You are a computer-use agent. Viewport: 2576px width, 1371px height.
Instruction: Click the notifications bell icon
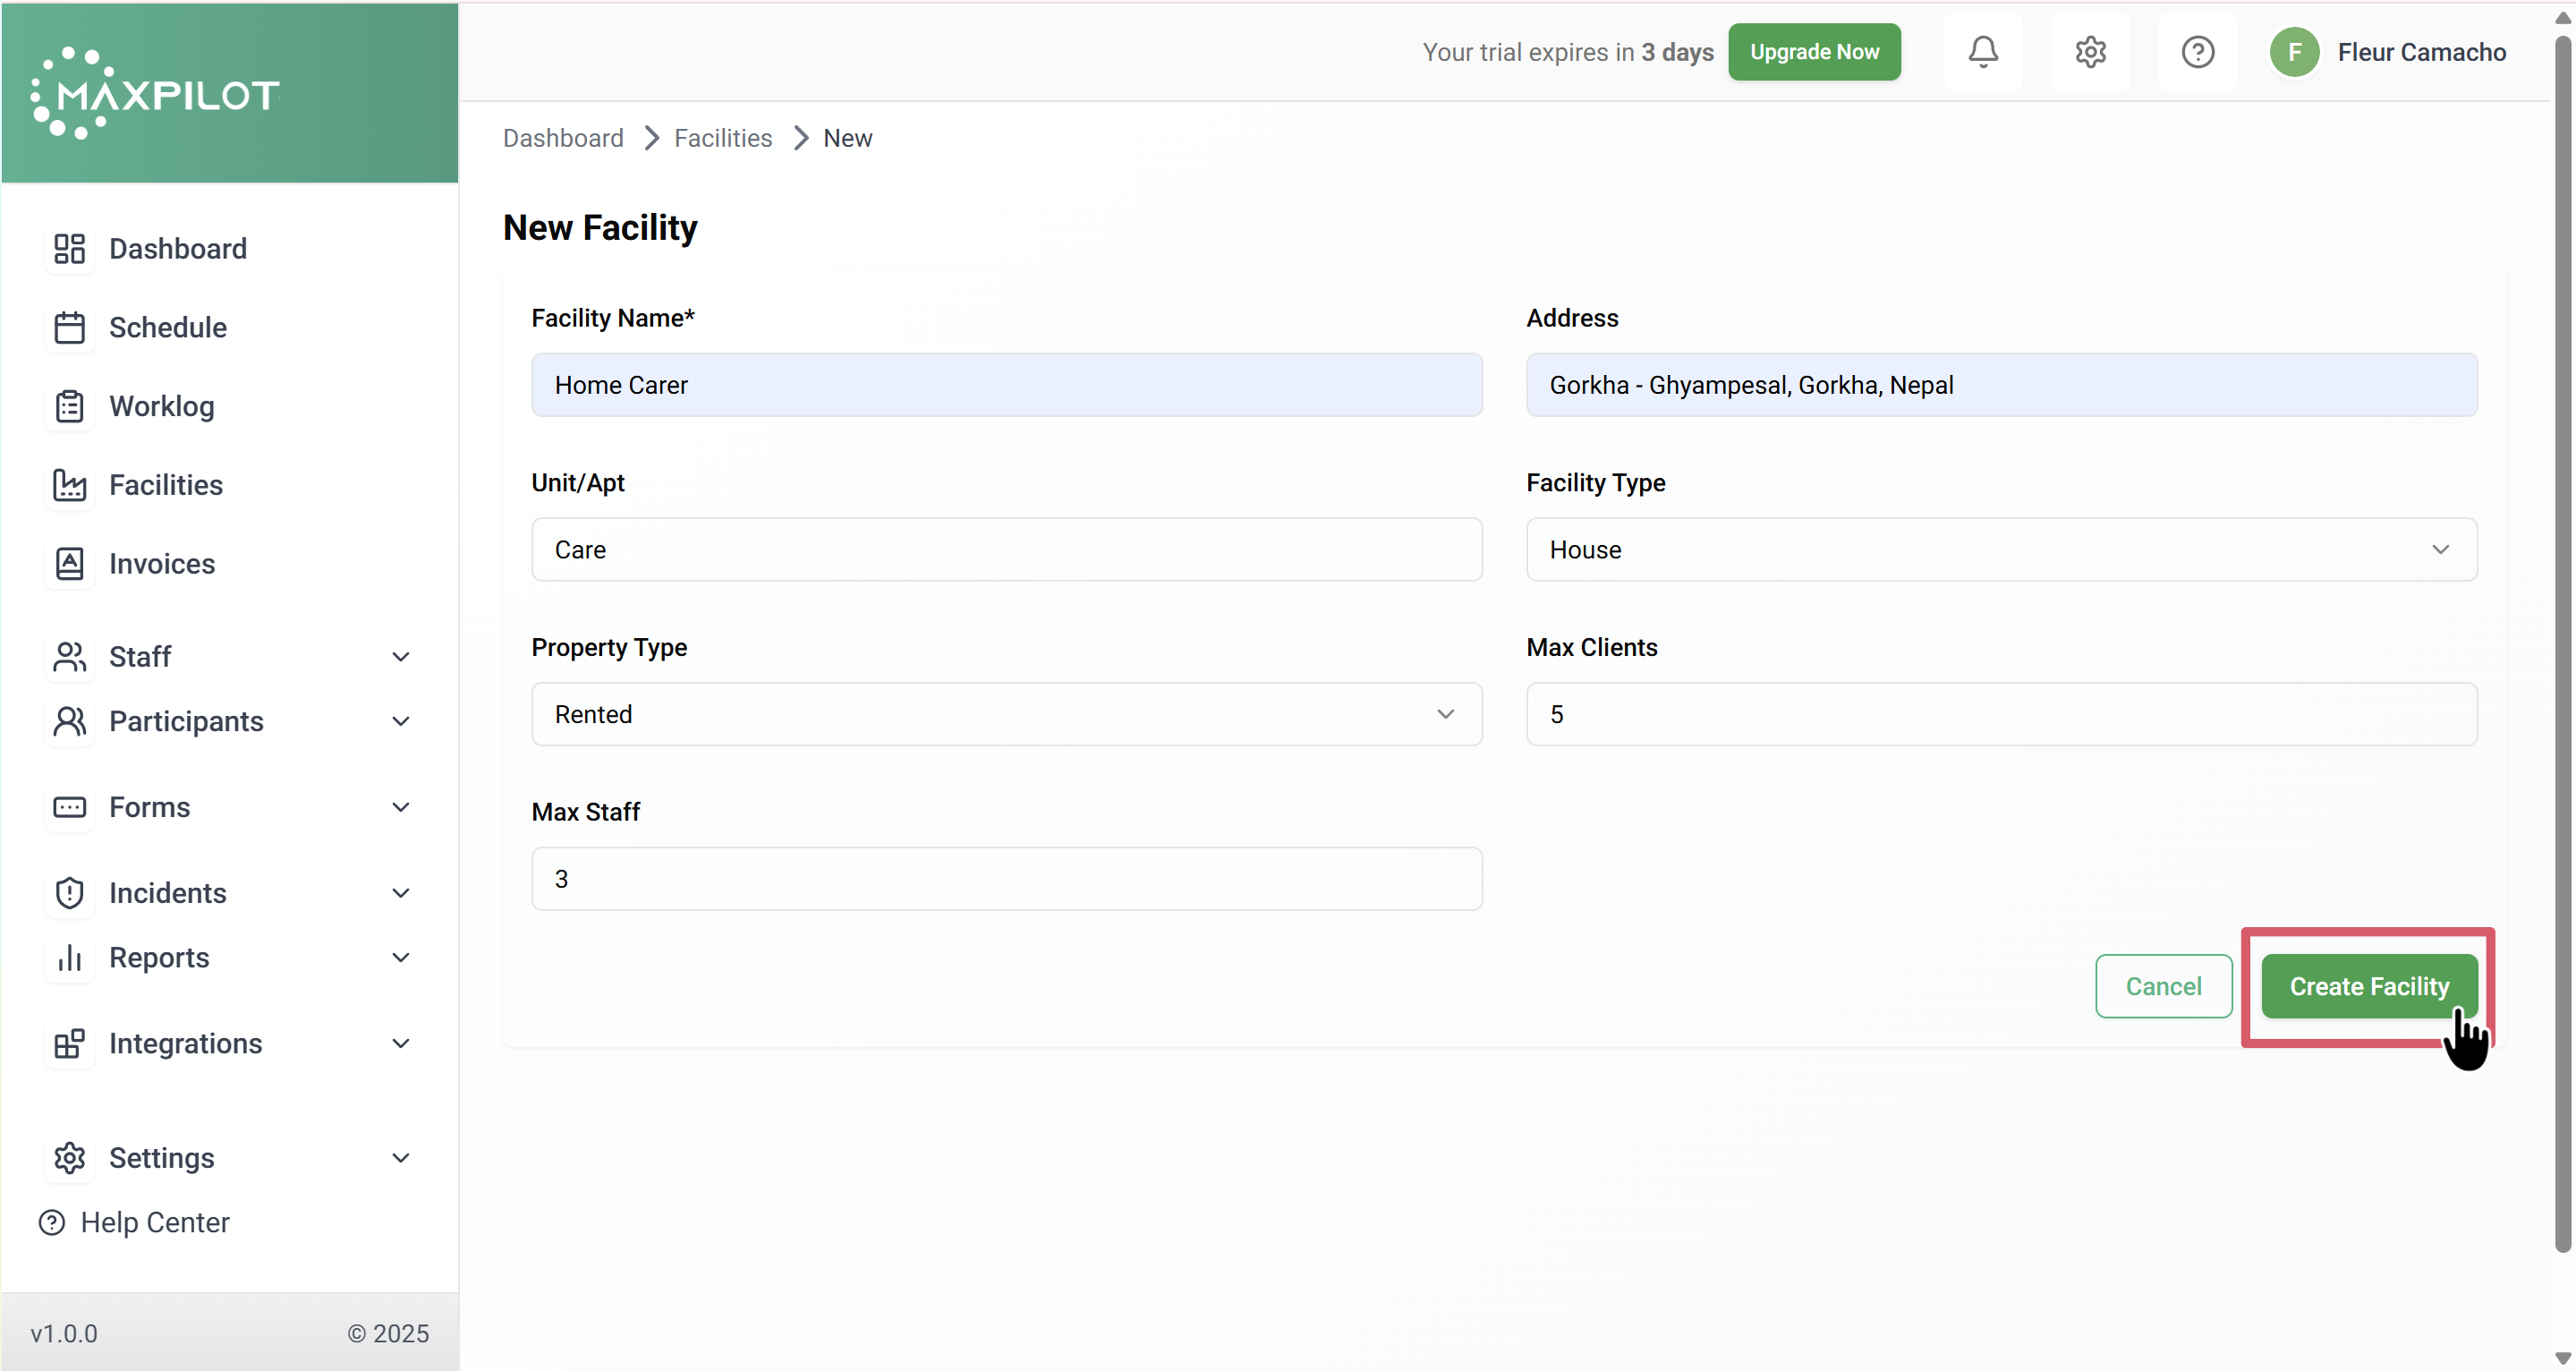point(1983,52)
